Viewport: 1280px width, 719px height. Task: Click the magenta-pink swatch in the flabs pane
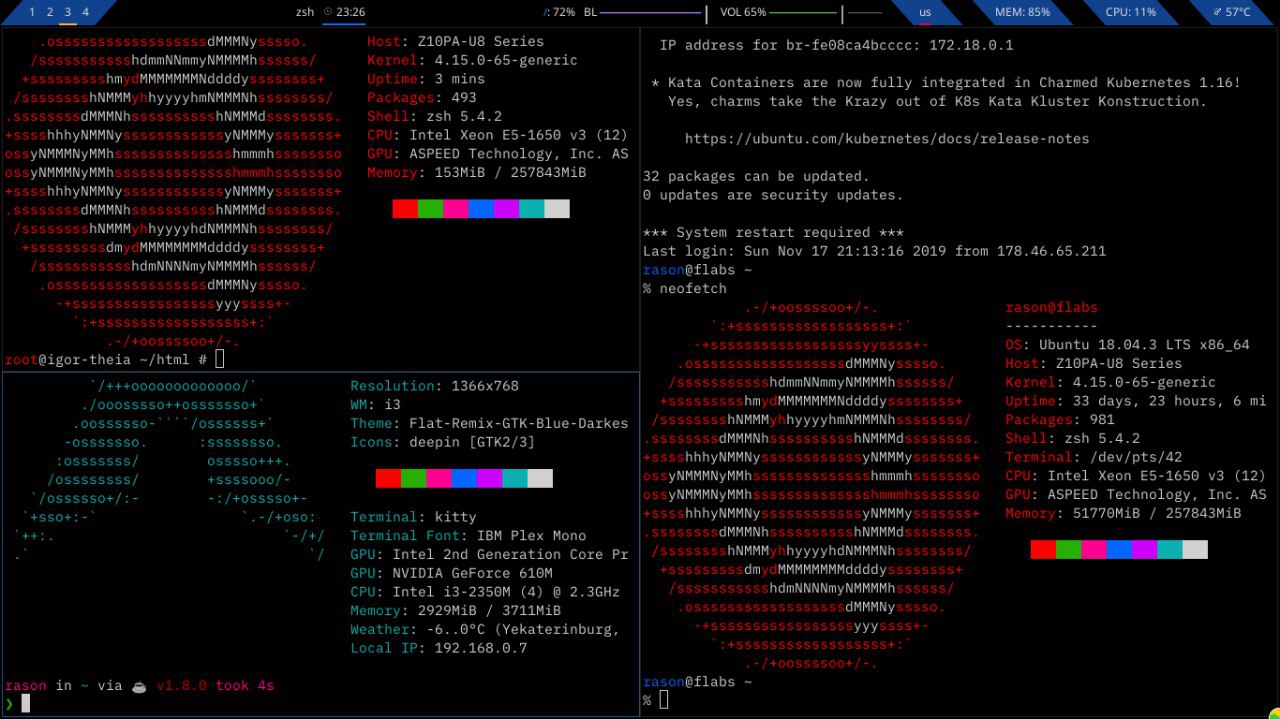pyautogui.click(x=1094, y=549)
